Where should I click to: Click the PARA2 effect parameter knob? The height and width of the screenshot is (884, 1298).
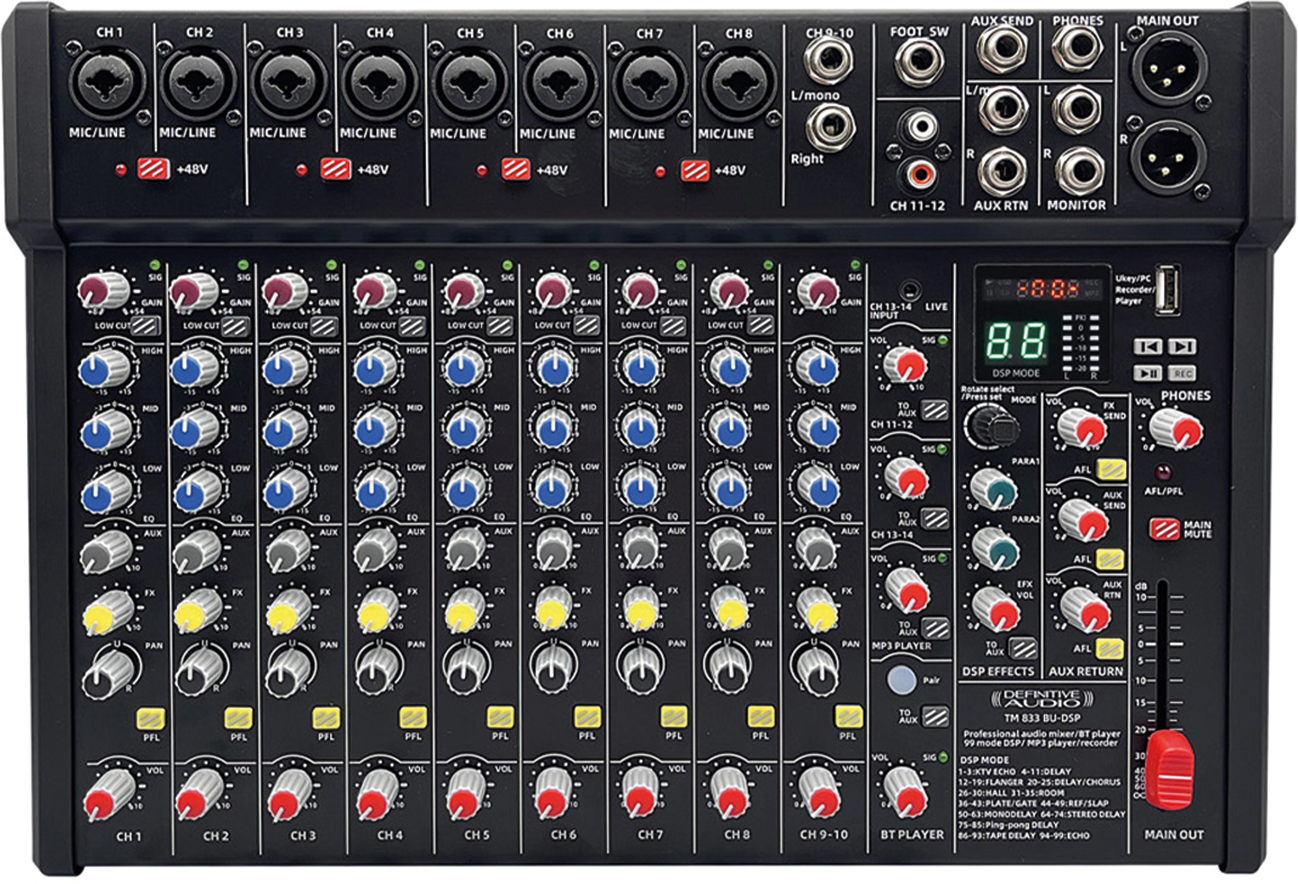[x=995, y=548]
